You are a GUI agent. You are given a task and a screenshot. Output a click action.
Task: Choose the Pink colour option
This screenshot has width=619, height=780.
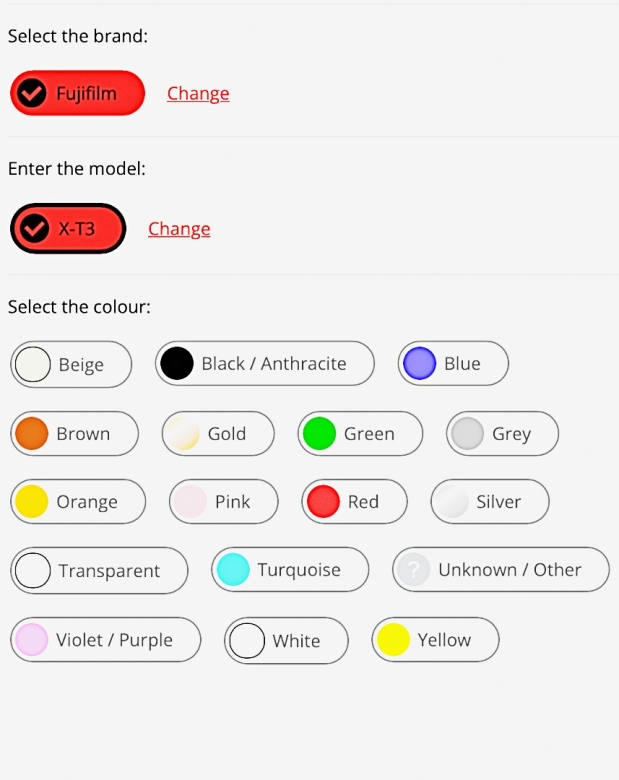pos(224,501)
